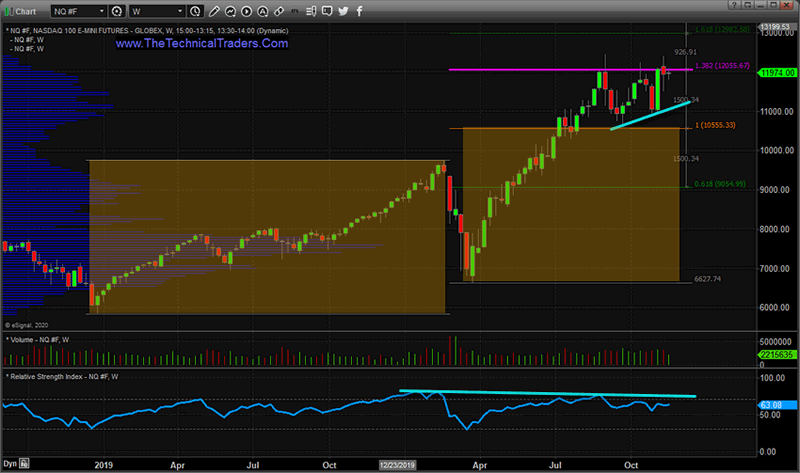Screen dimensions: 800x473
Task: Click the 926.91 measurement label
Action: click(685, 52)
